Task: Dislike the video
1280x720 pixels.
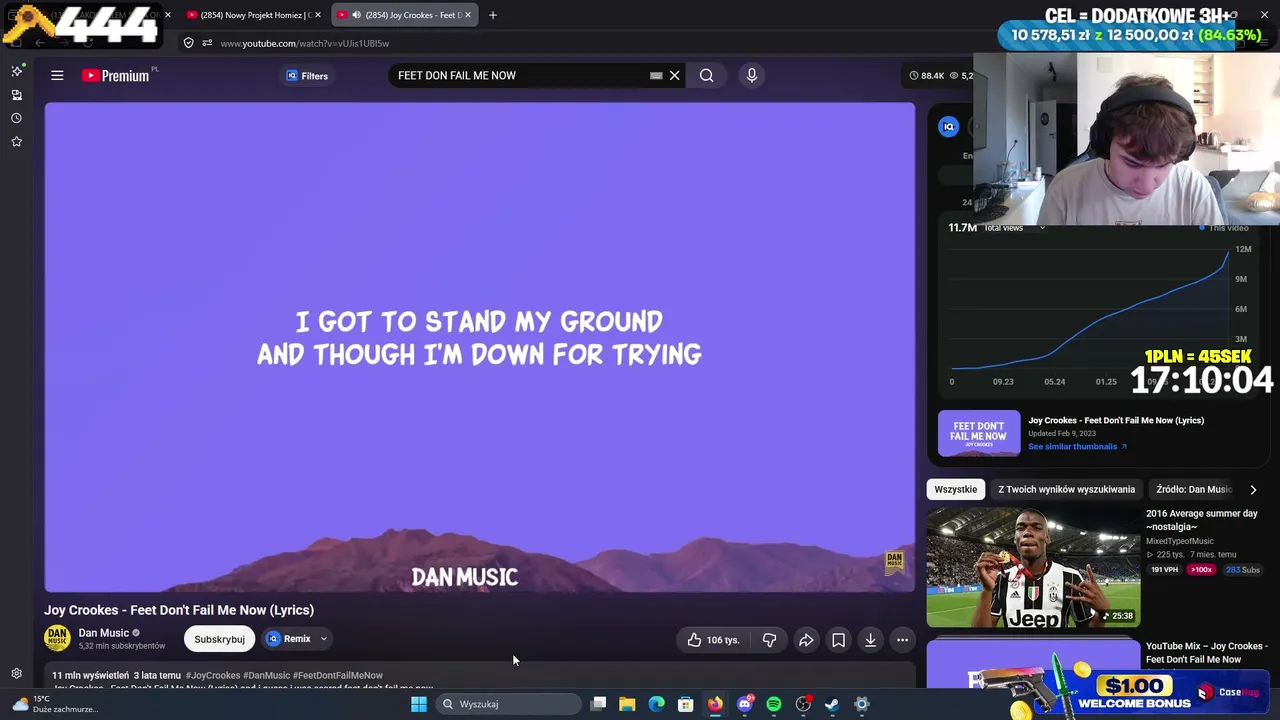Action: click(x=769, y=640)
